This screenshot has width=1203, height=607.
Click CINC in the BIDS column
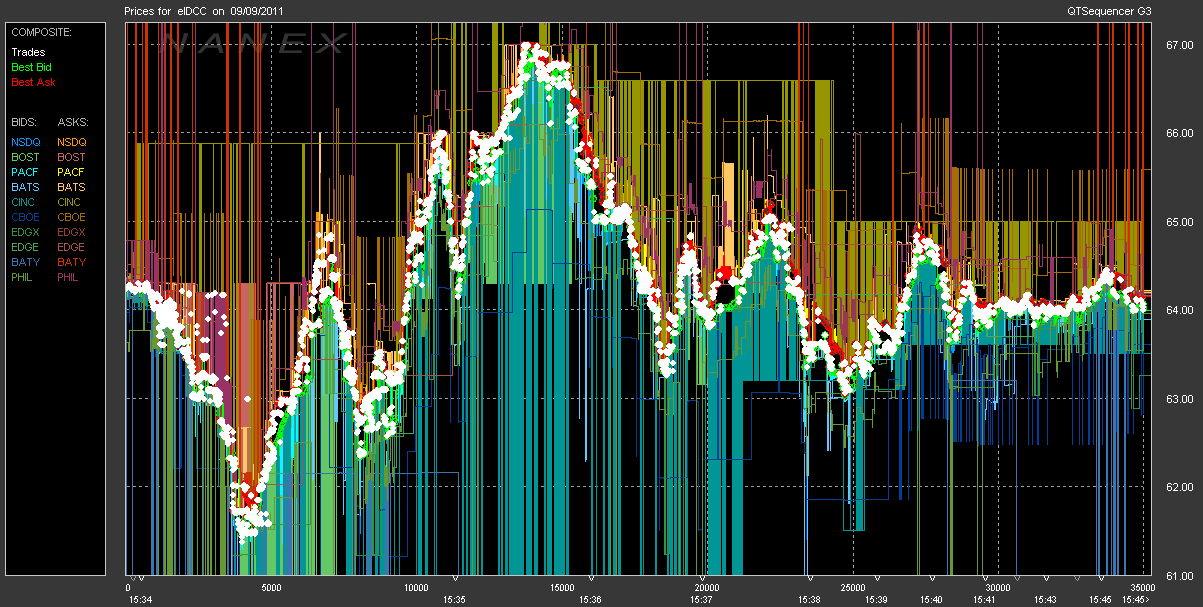click(24, 202)
